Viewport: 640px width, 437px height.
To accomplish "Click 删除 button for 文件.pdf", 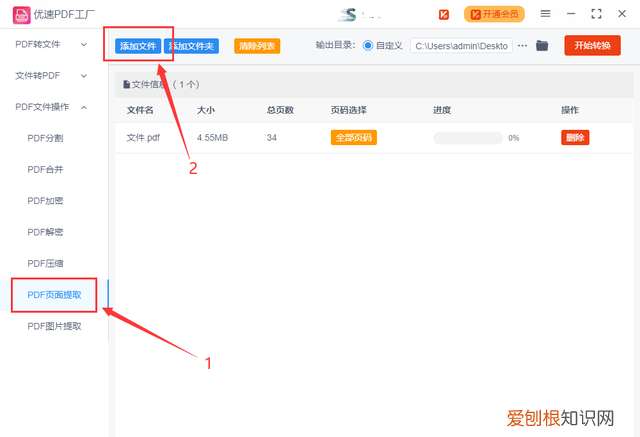I will pos(575,138).
